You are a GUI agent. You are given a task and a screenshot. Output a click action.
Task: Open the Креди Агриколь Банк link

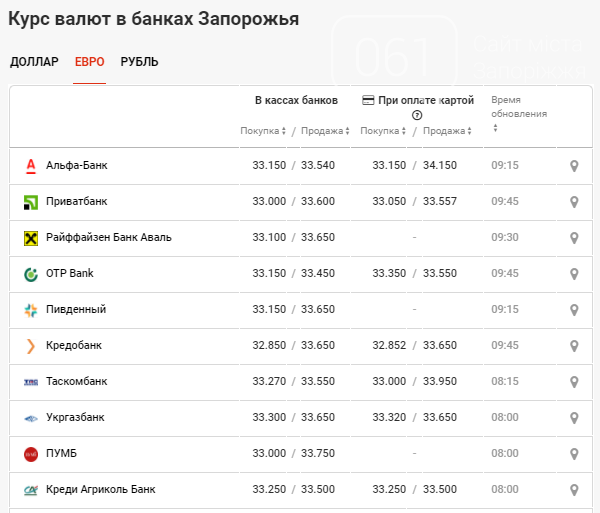(x=100, y=490)
